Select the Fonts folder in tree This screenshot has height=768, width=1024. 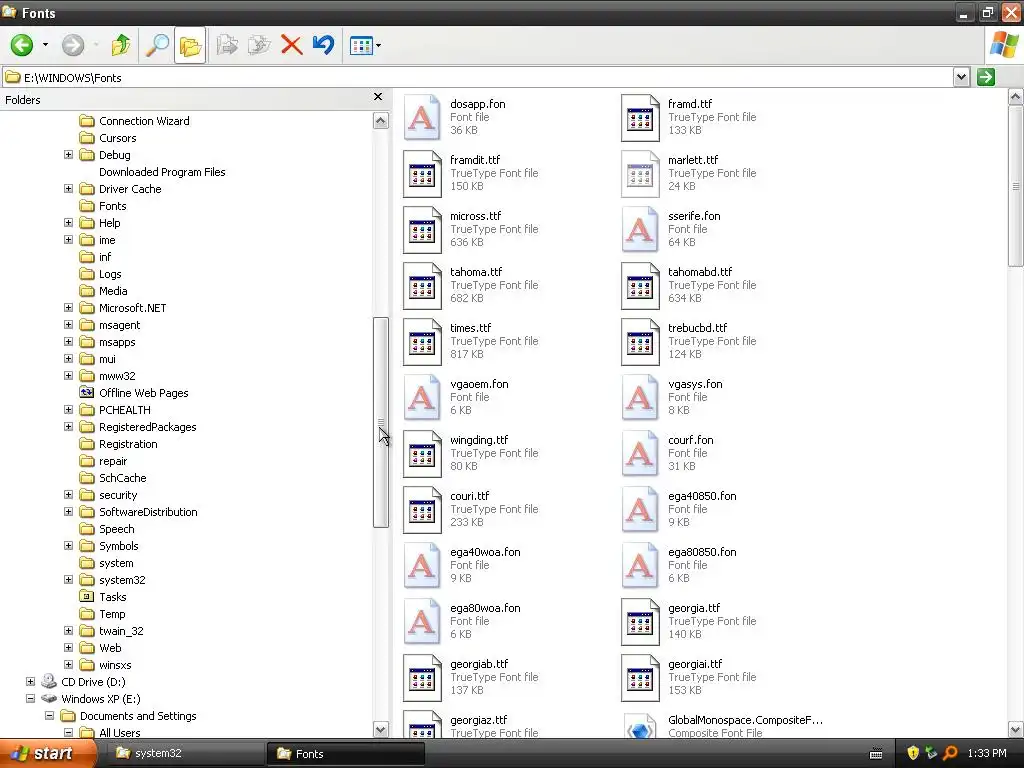[x=103, y=206]
